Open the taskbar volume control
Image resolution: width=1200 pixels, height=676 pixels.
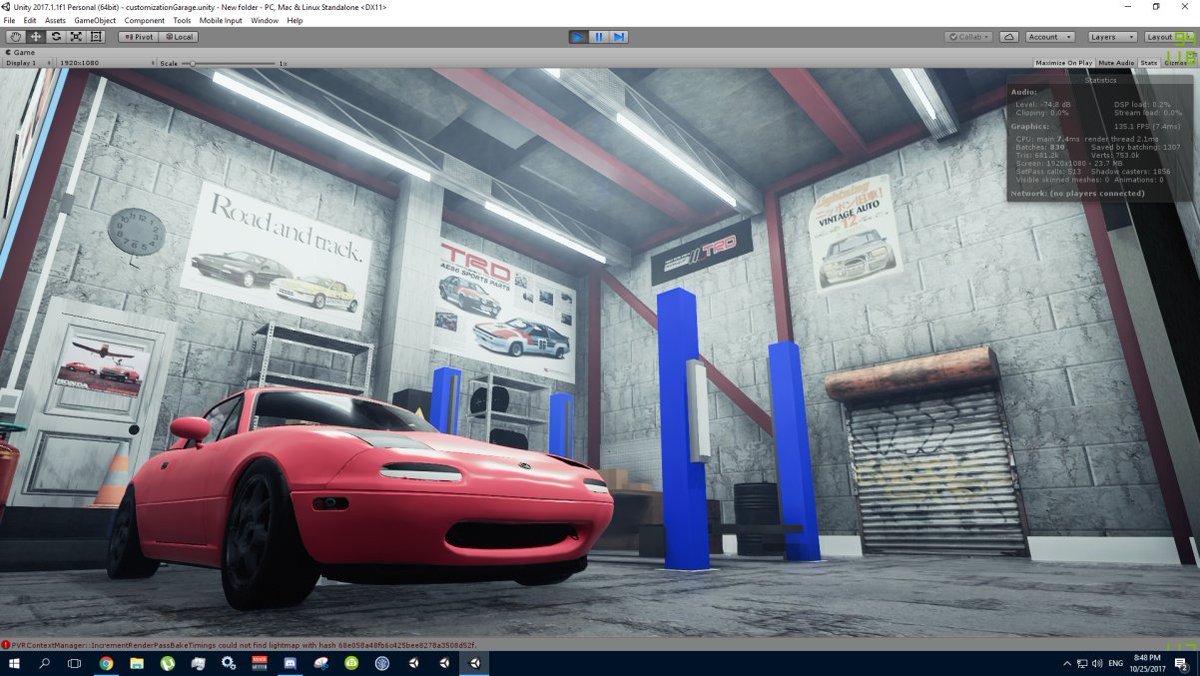1097,664
